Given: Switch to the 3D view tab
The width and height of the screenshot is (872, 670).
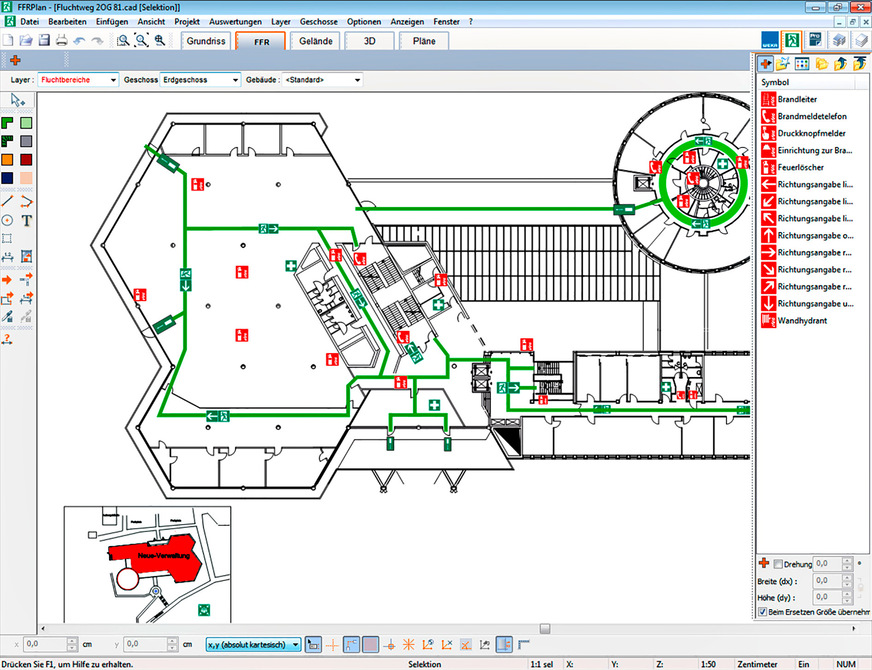Looking at the screenshot, I should [x=369, y=40].
